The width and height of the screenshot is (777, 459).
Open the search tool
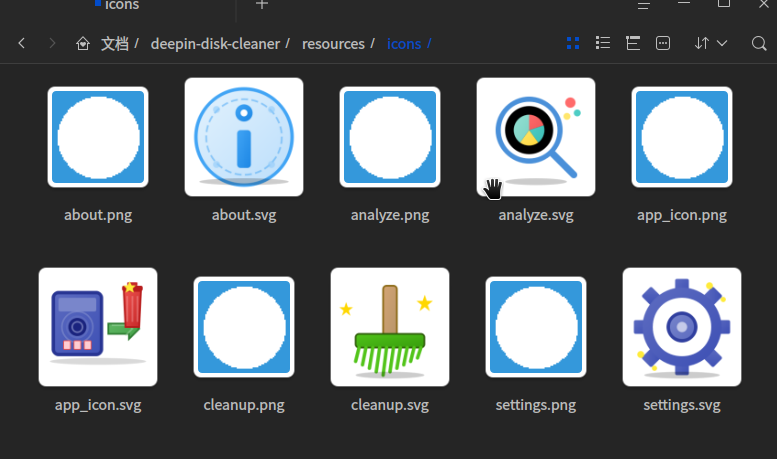click(759, 44)
